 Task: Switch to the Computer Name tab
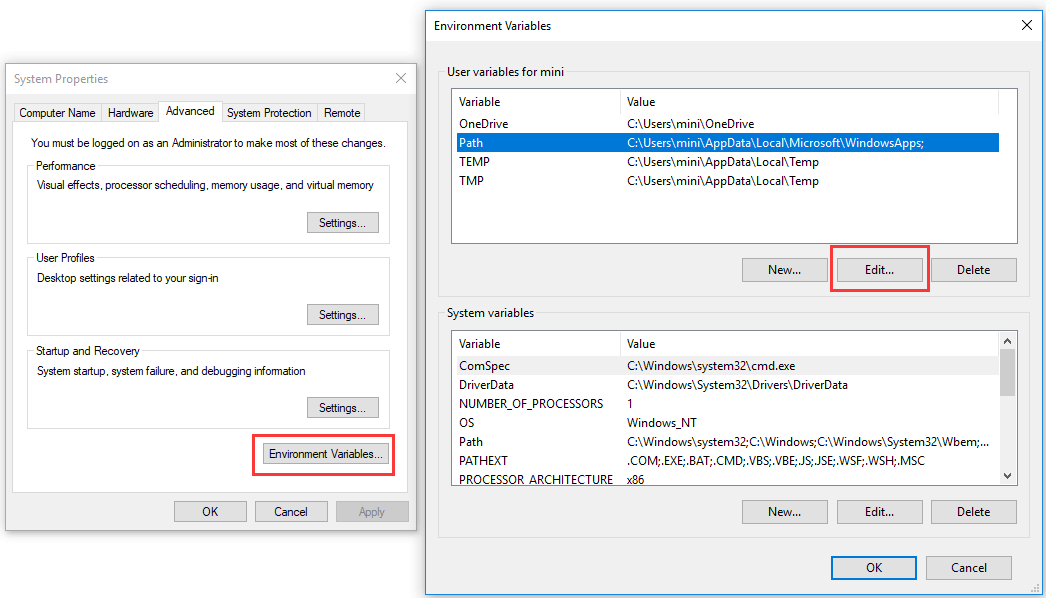point(57,112)
